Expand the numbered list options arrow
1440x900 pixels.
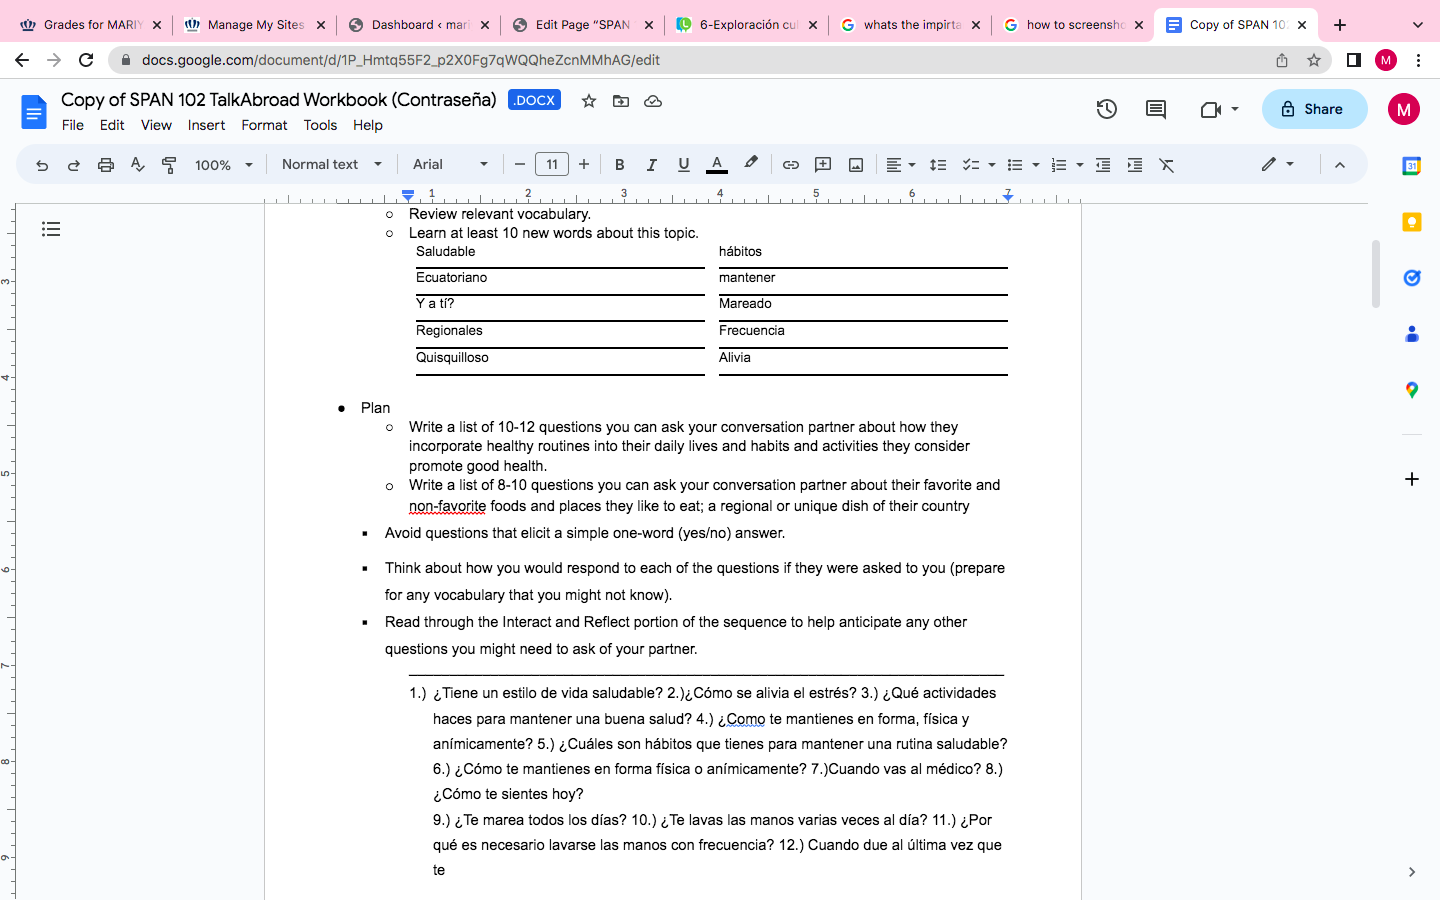pyautogui.click(x=1080, y=165)
